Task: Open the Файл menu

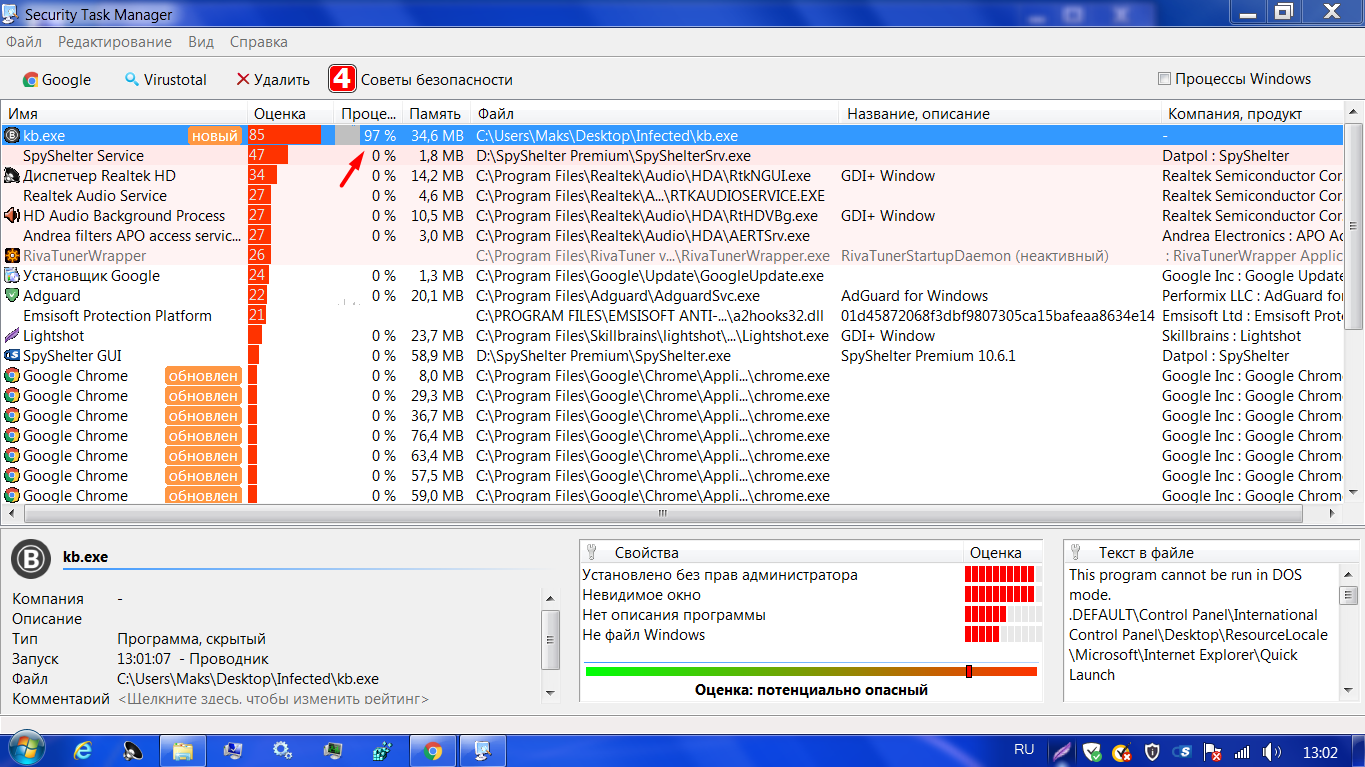Action: pos(24,42)
